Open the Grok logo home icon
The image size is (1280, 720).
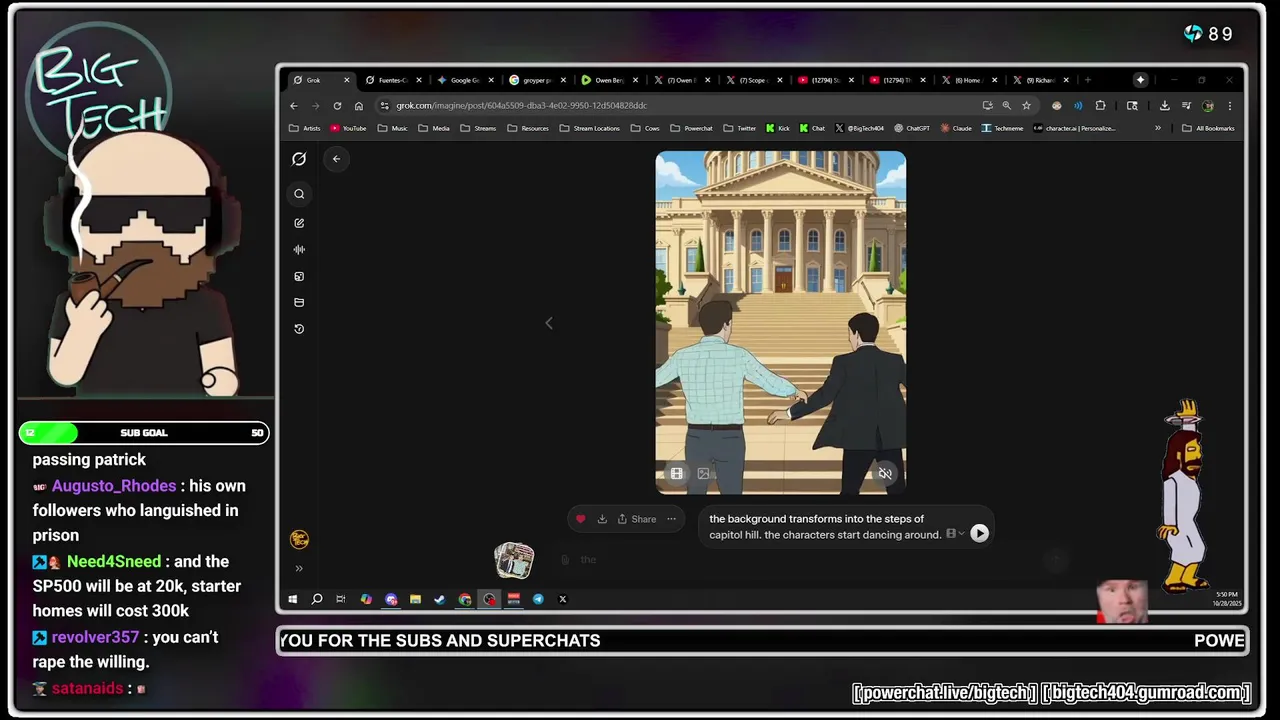(299, 159)
